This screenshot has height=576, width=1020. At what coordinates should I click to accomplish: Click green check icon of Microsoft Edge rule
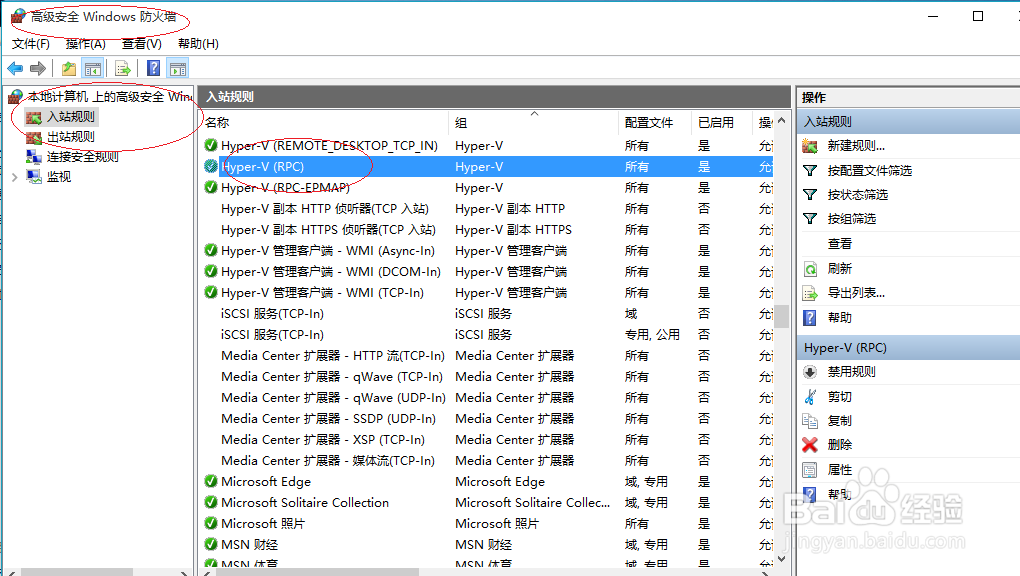211,481
